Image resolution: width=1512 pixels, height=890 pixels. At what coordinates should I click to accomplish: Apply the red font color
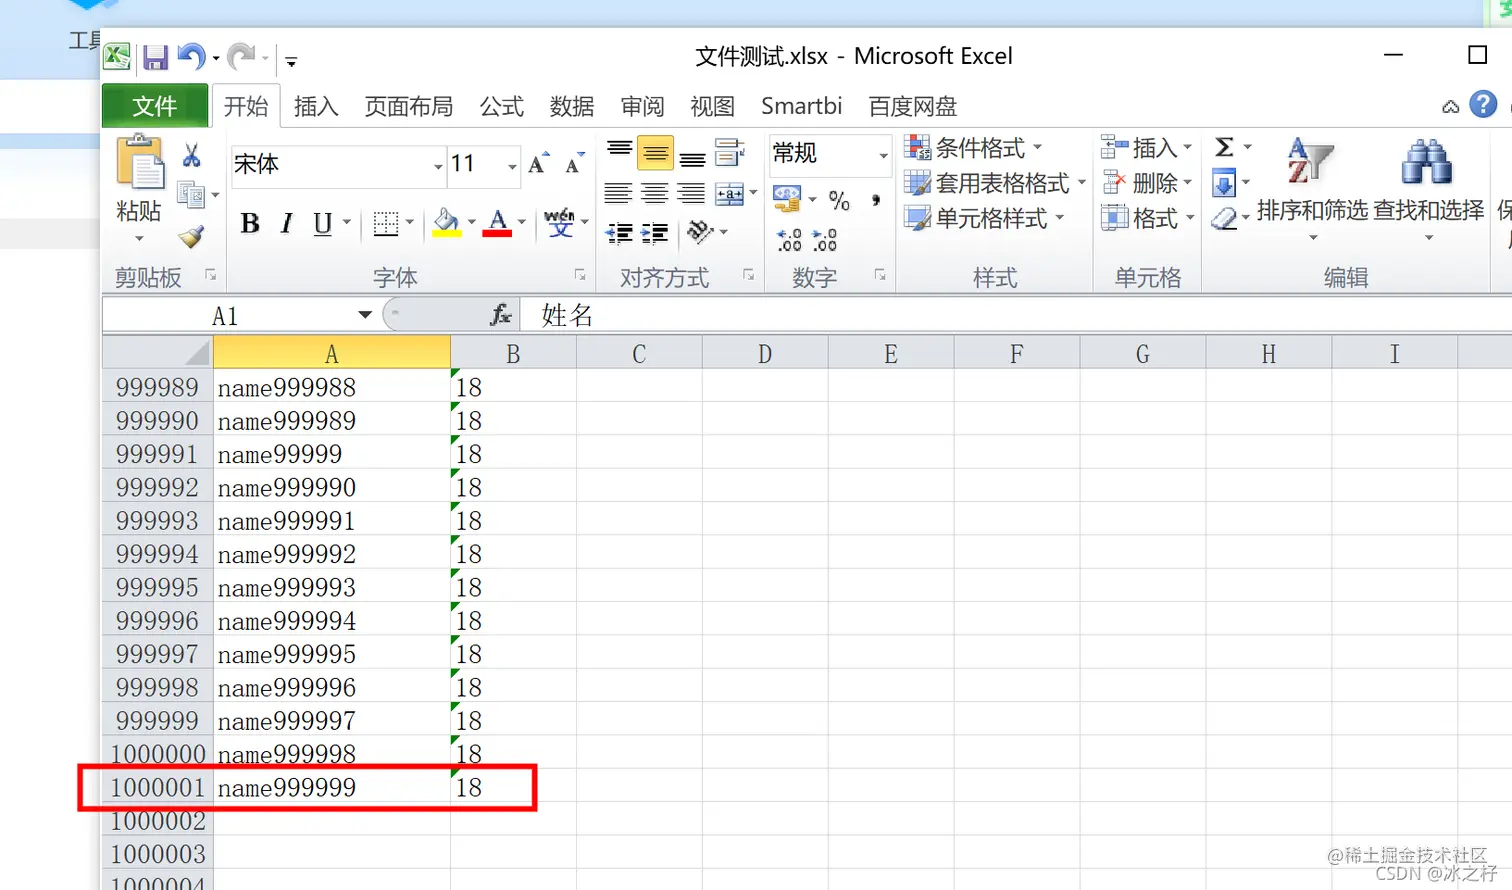click(x=497, y=223)
